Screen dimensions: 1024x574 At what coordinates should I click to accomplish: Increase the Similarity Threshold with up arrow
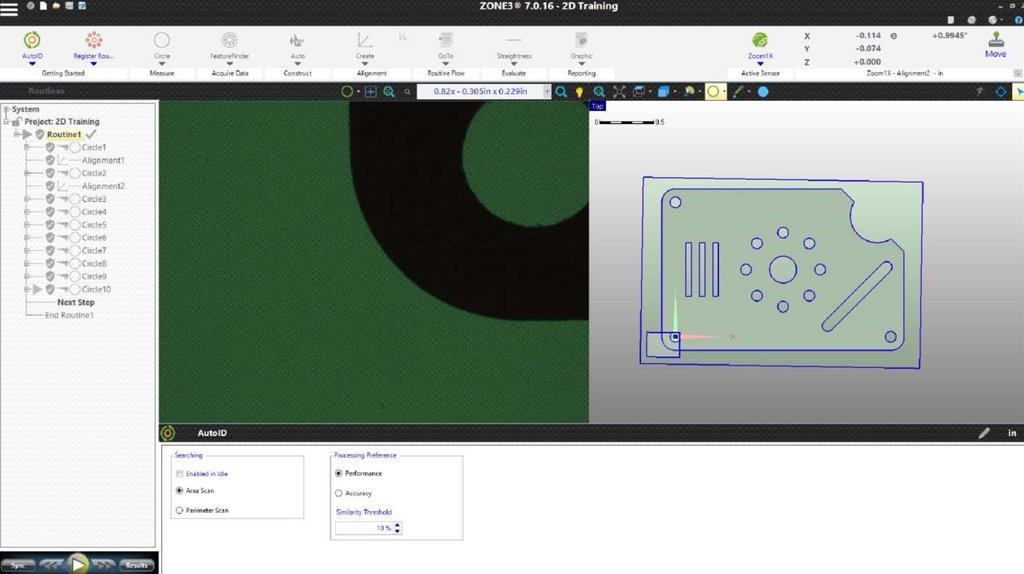coord(398,525)
